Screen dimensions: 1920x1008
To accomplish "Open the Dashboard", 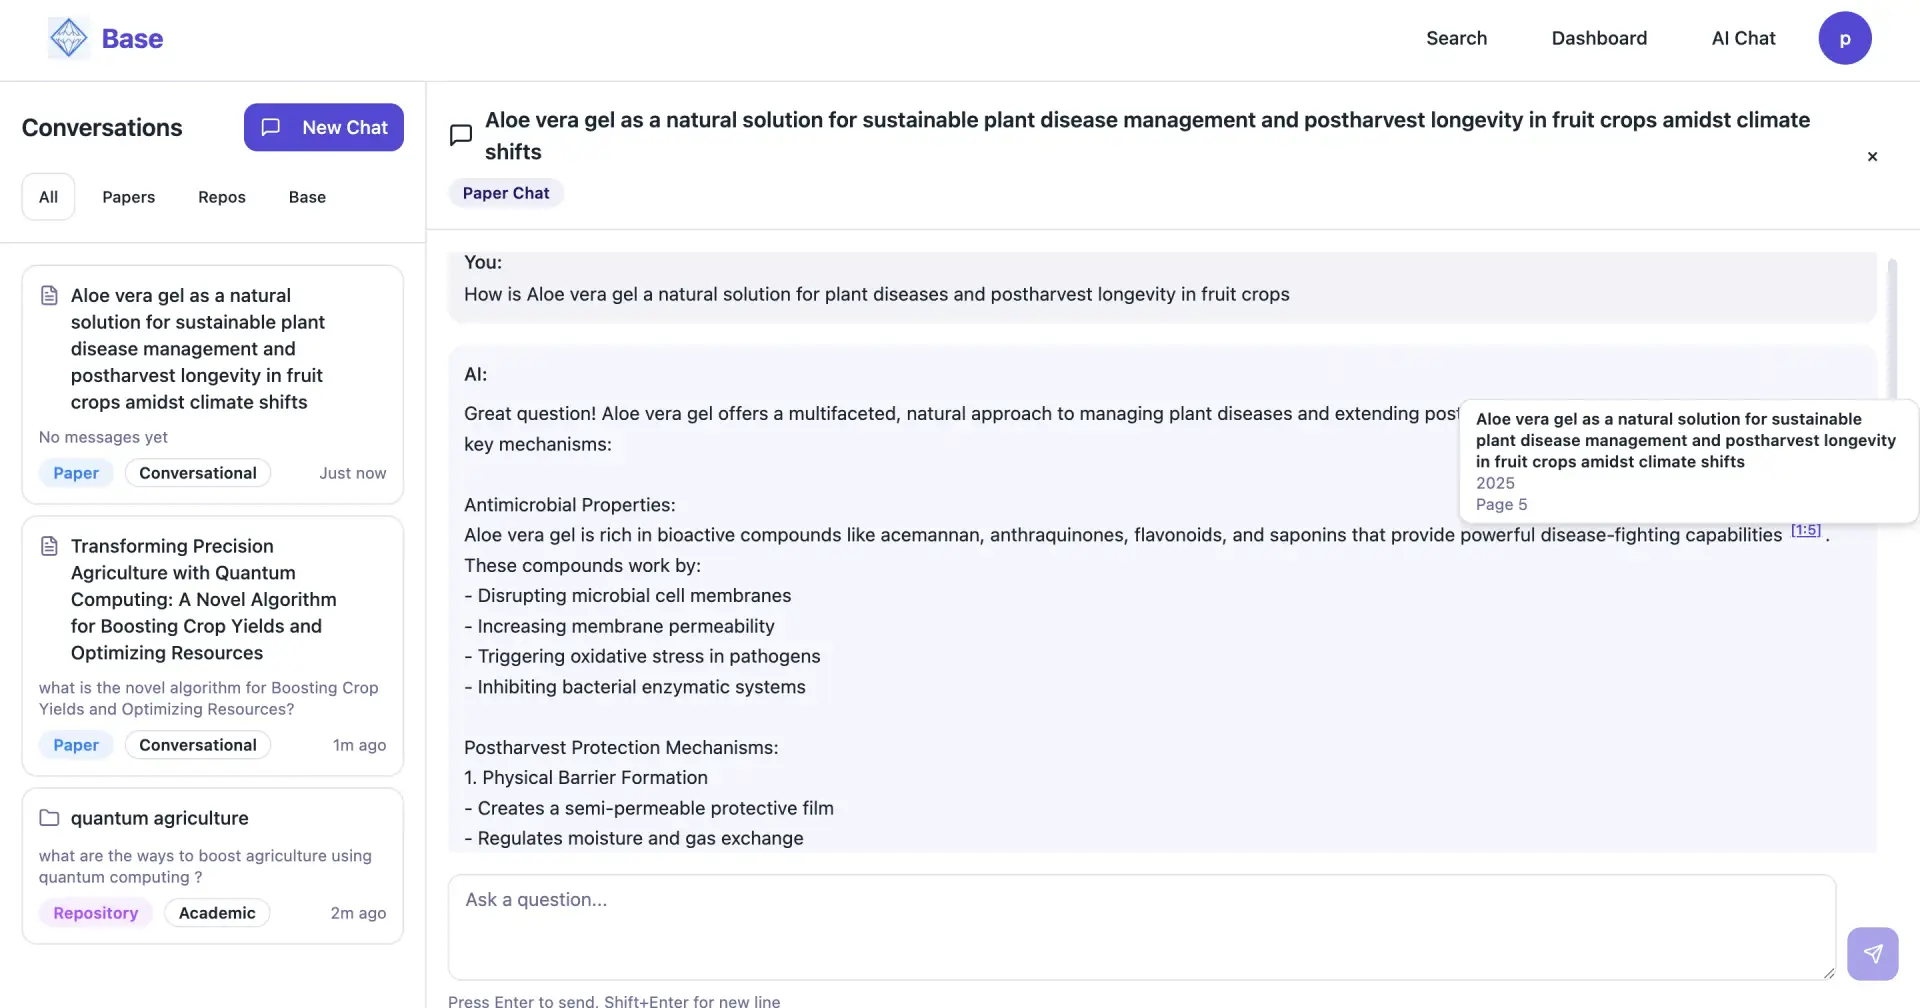I will coord(1598,37).
